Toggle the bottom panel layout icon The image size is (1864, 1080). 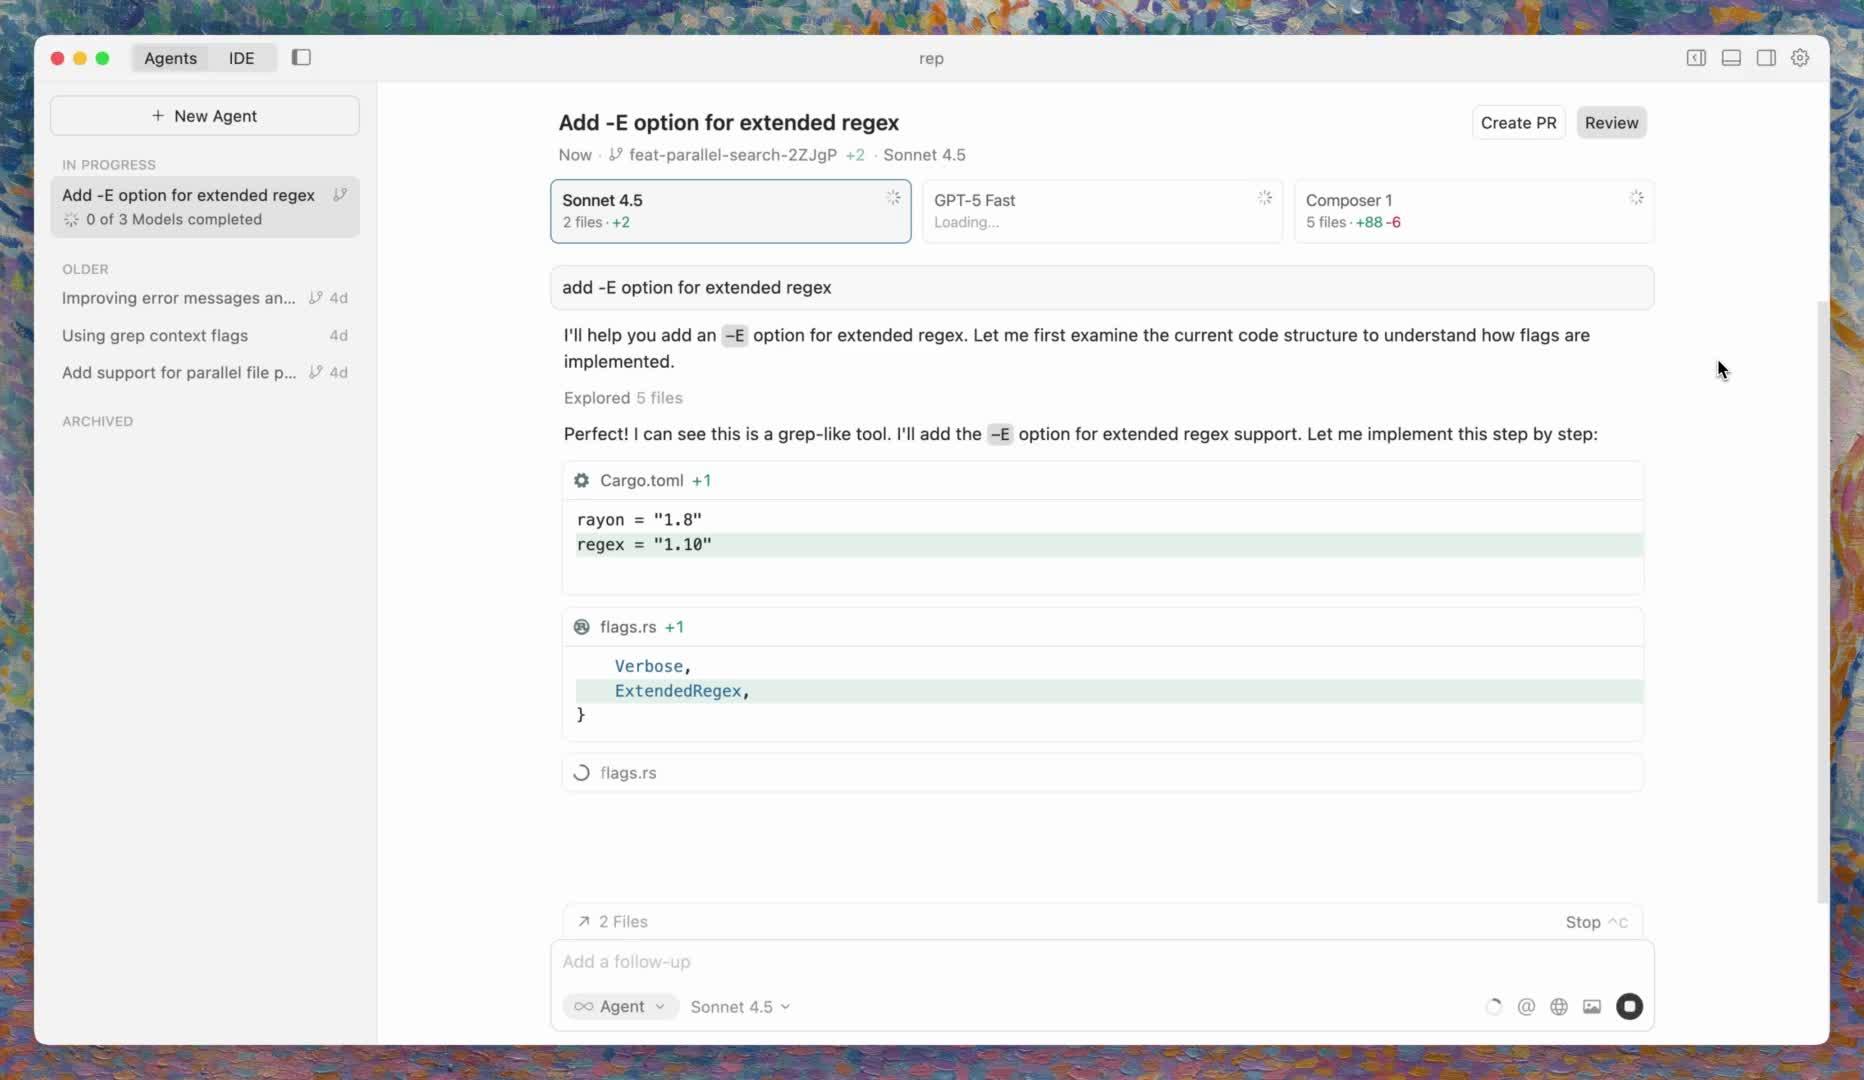(x=1731, y=58)
